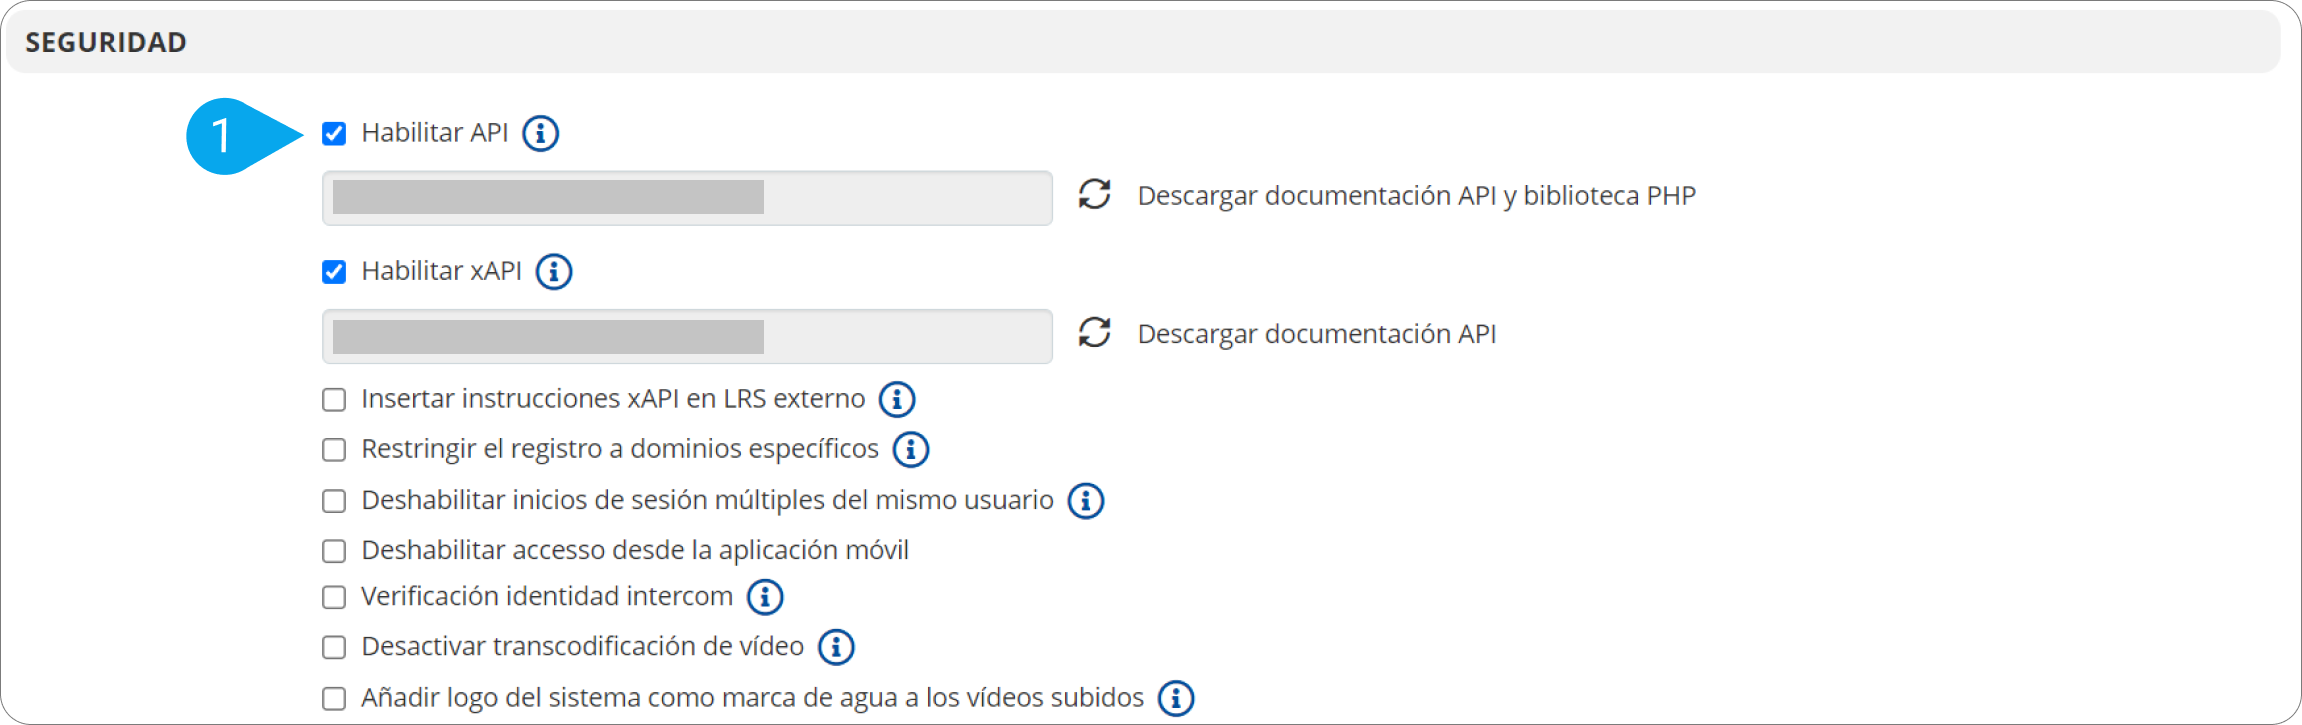Show info for Añadir logo como marca de agua
This screenshot has height=725, width=2302.
point(1176,698)
